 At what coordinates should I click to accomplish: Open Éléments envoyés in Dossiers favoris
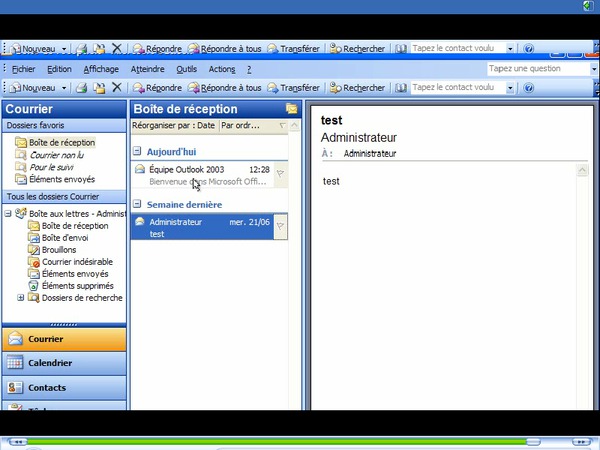[x=55, y=179]
